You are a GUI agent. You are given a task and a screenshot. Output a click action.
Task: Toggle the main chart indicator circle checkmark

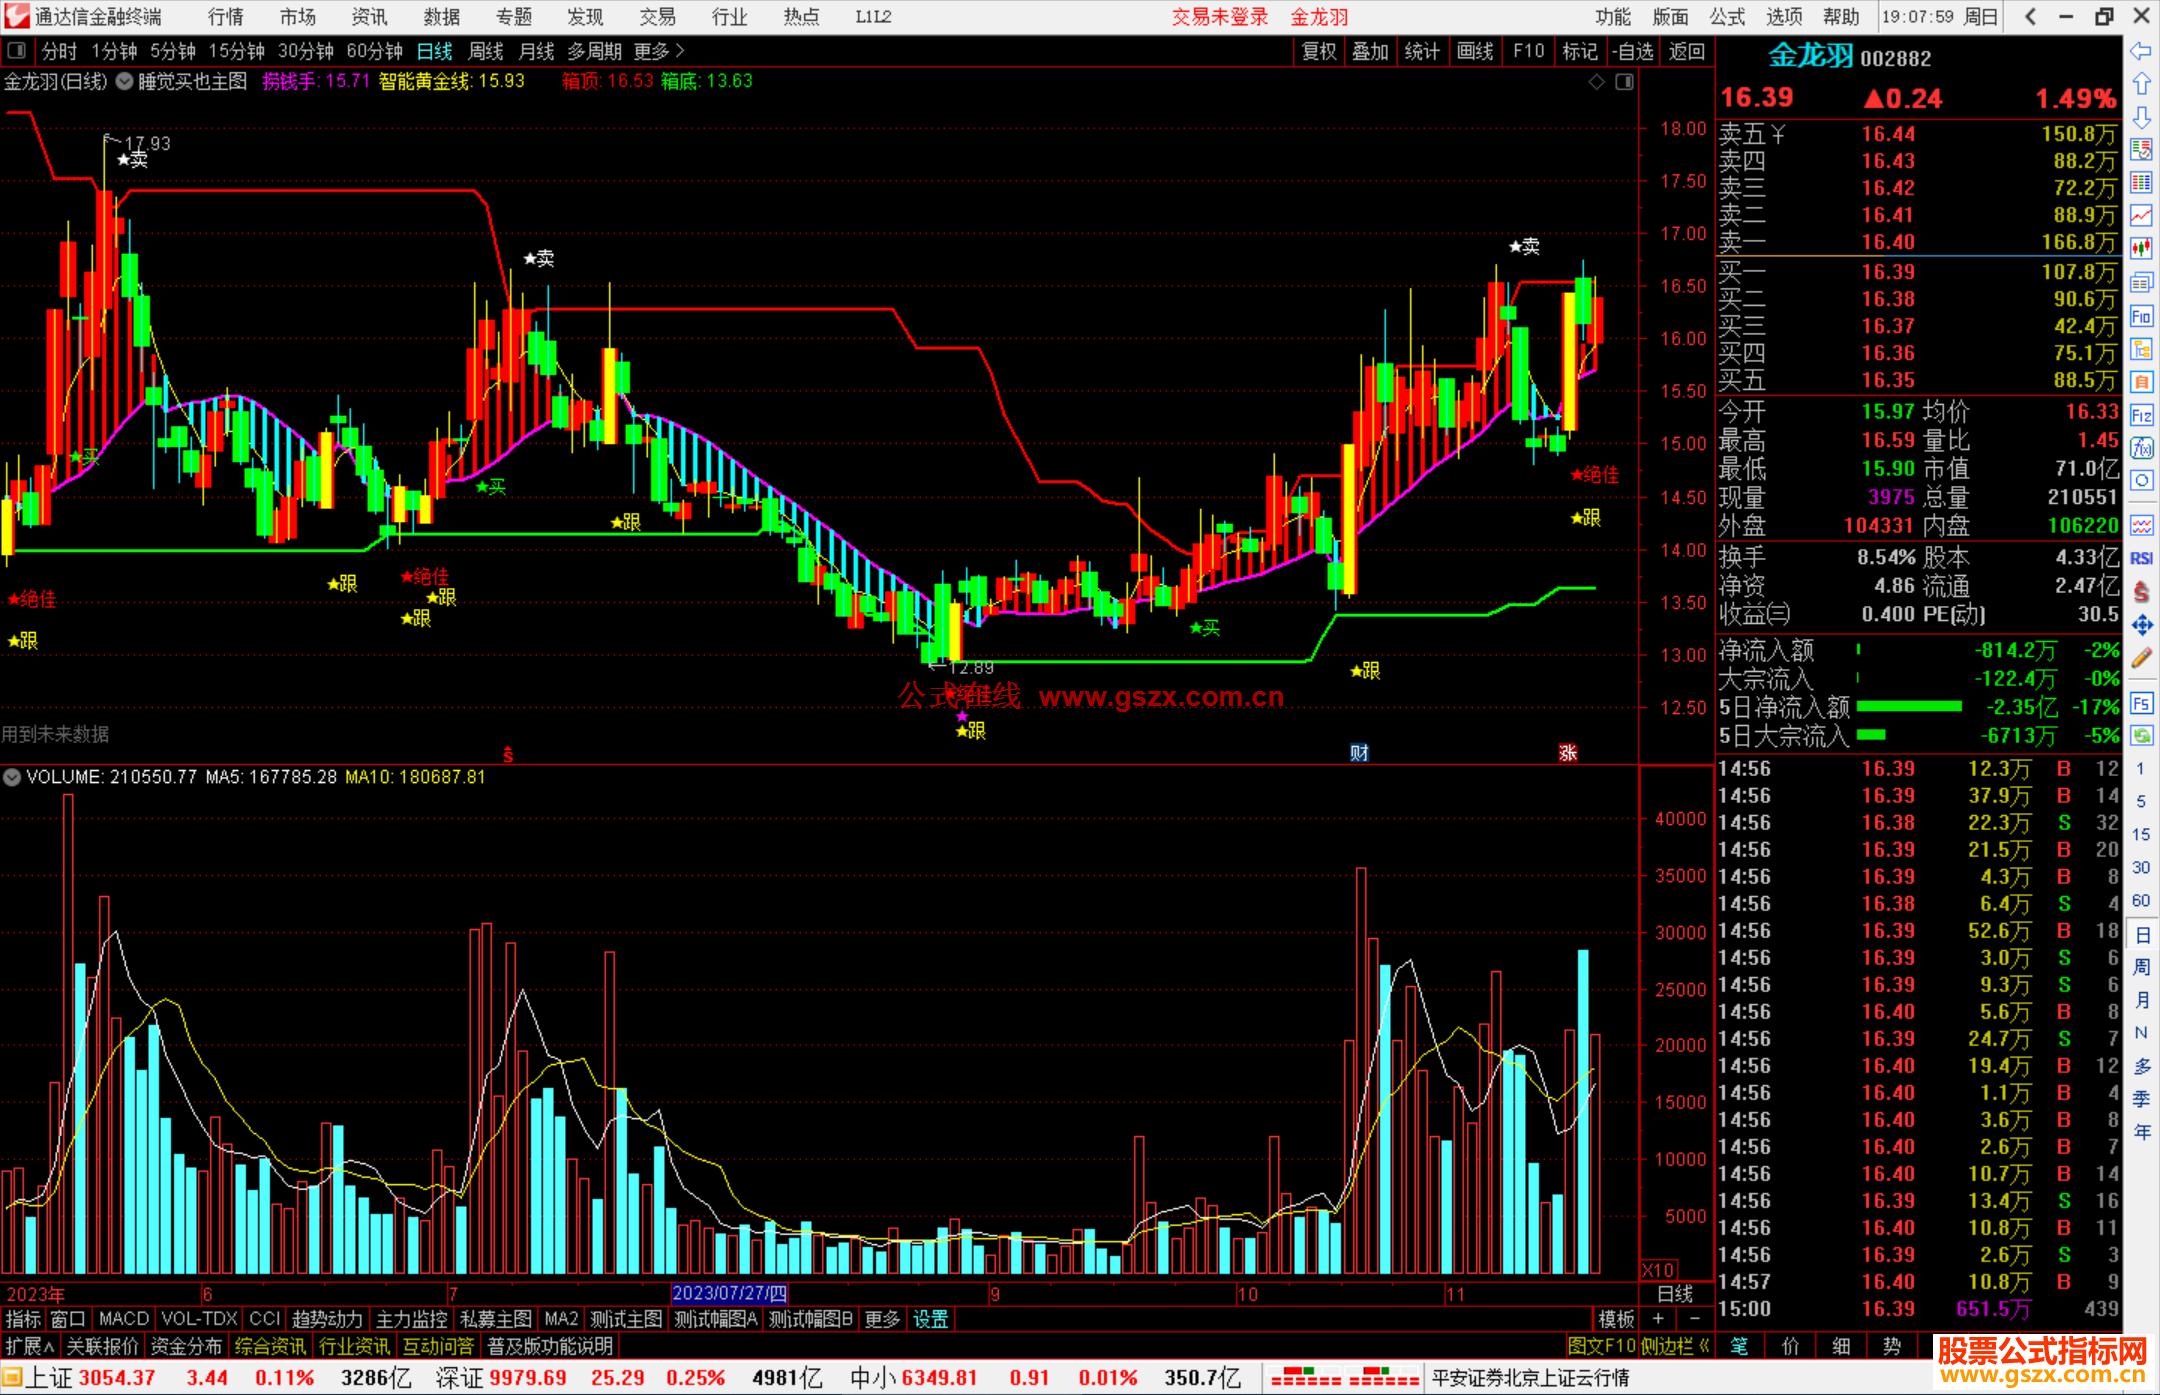coord(124,82)
